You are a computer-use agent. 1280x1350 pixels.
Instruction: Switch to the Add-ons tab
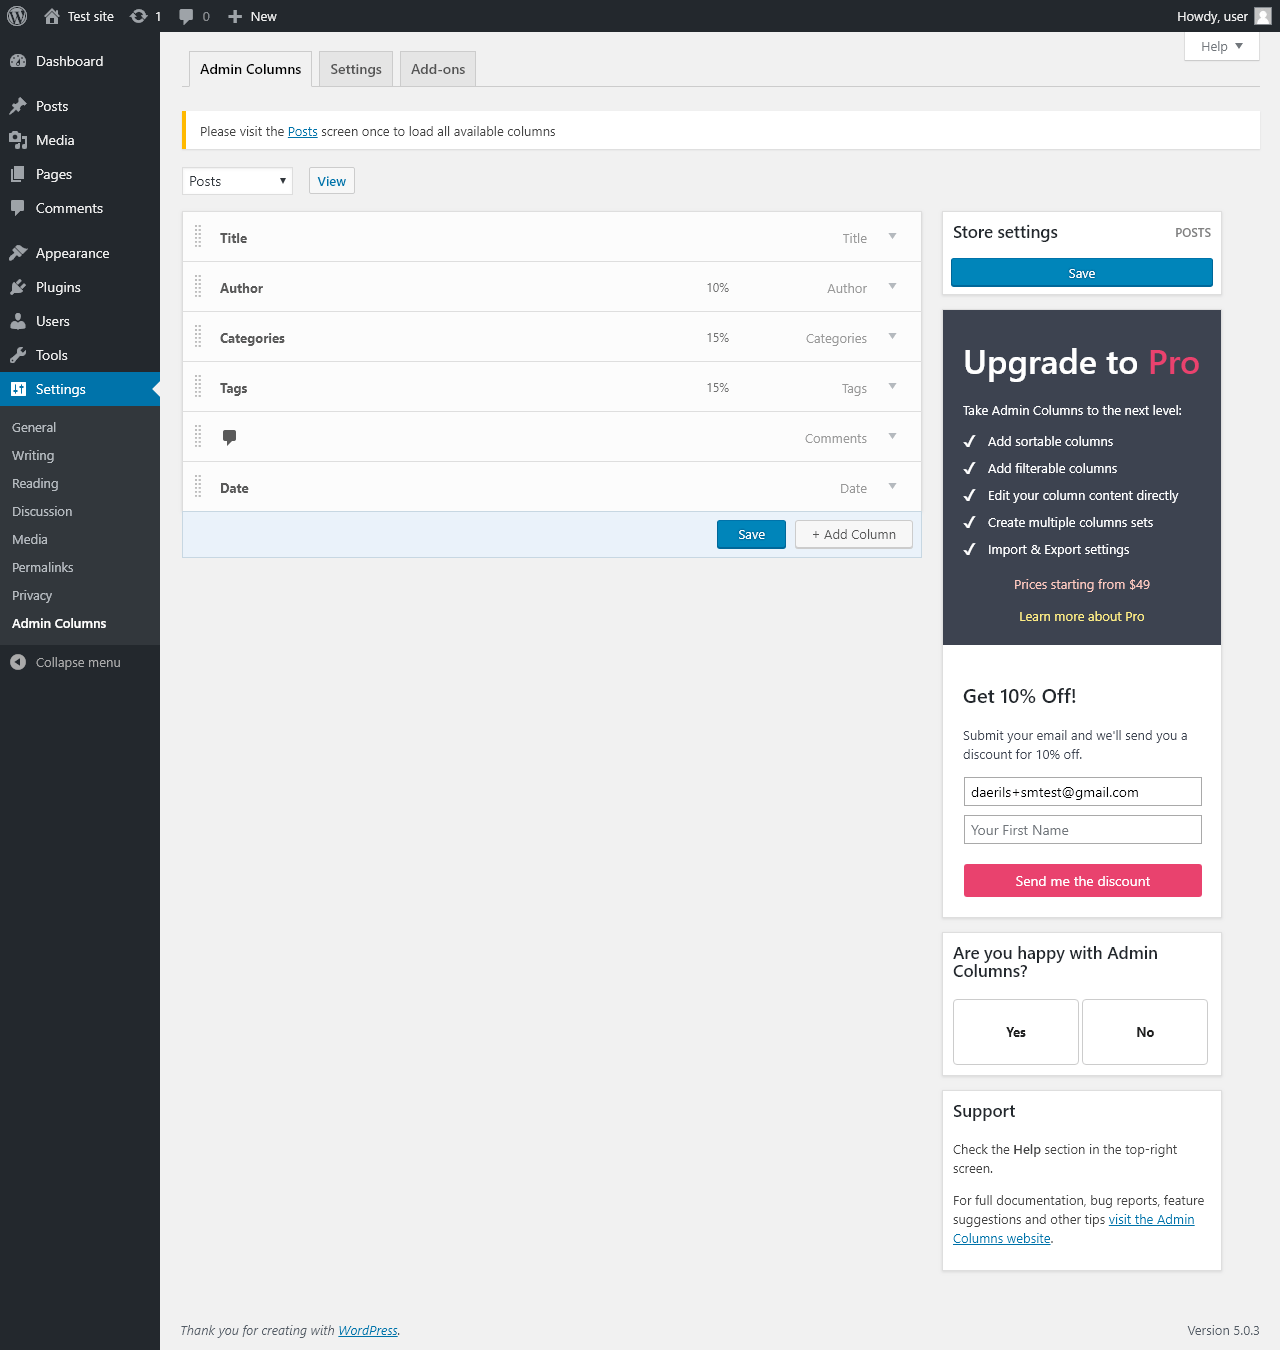point(438,69)
